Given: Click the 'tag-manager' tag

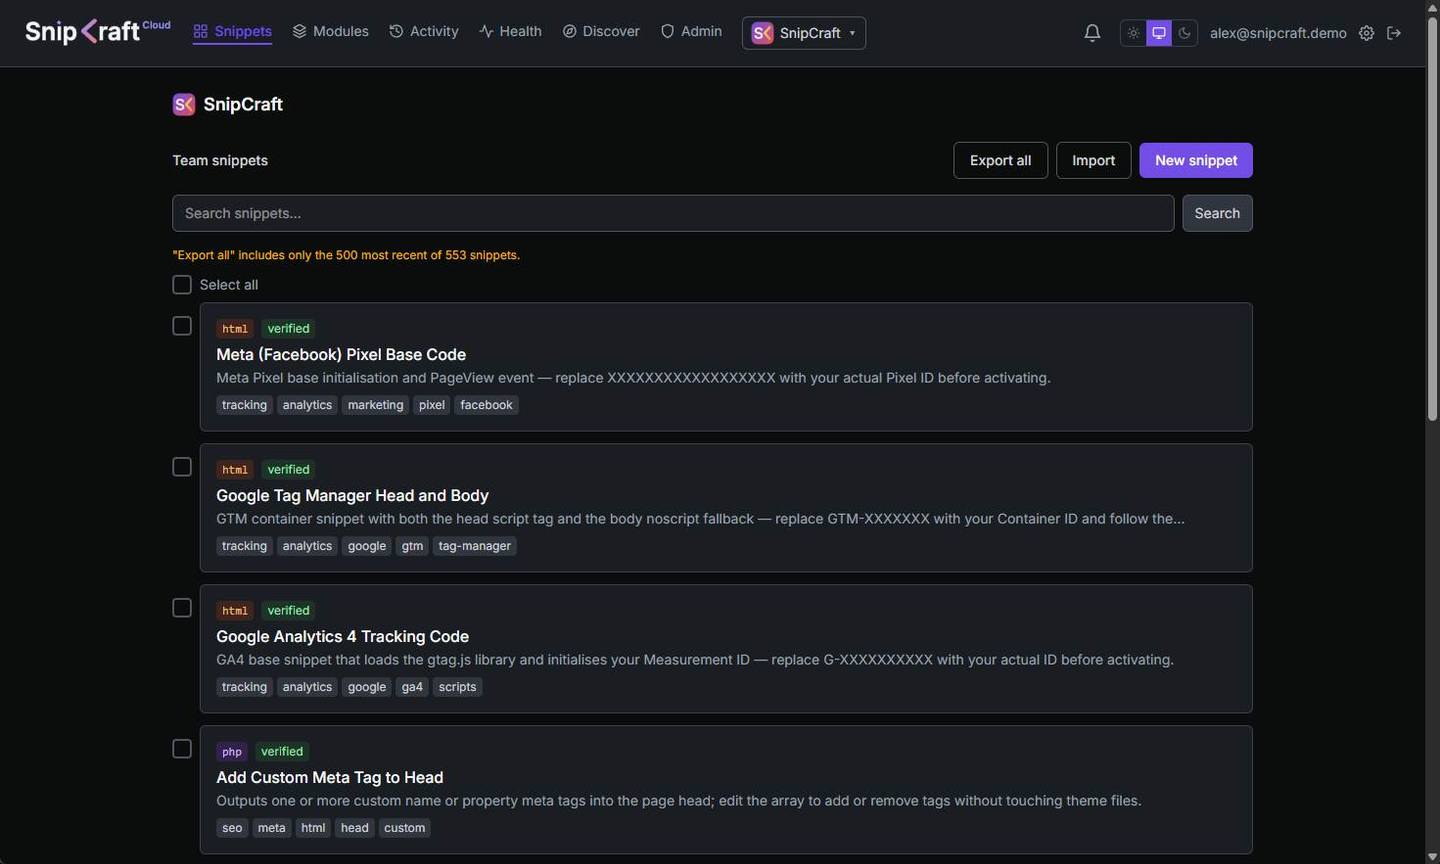Looking at the screenshot, I should (x=474, y=546).
